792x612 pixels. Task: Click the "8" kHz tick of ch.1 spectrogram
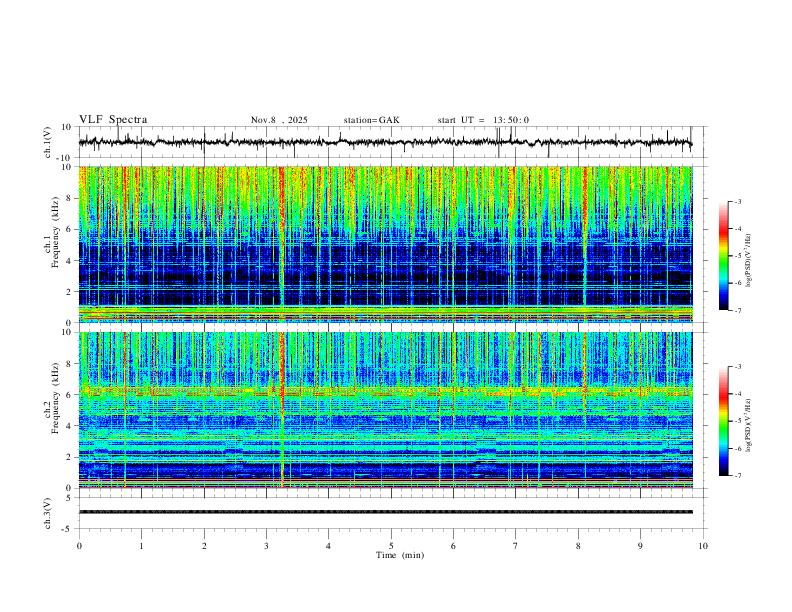[x=70, y=198]
